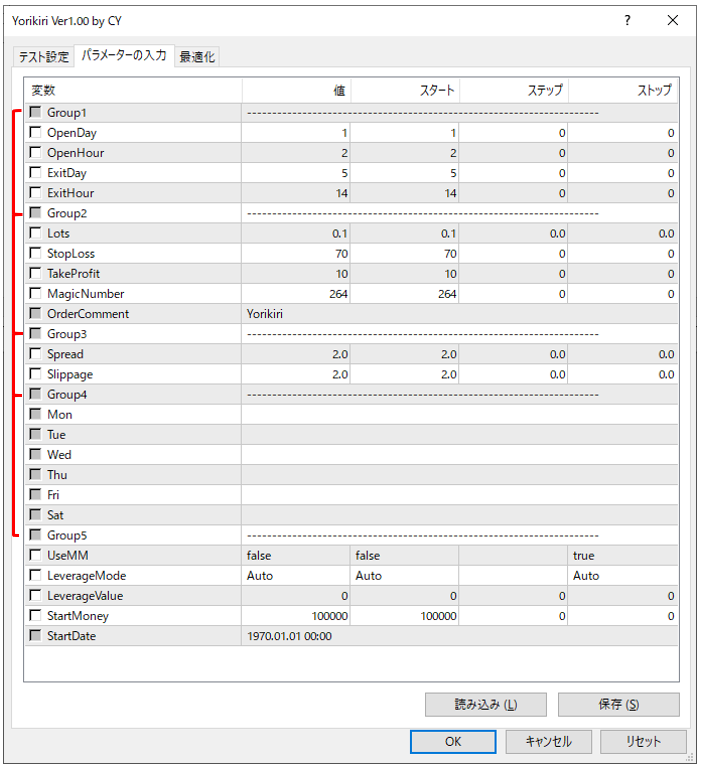
Task: Enable the OpenDay optimization checkbox
Action: pos(36,133)
